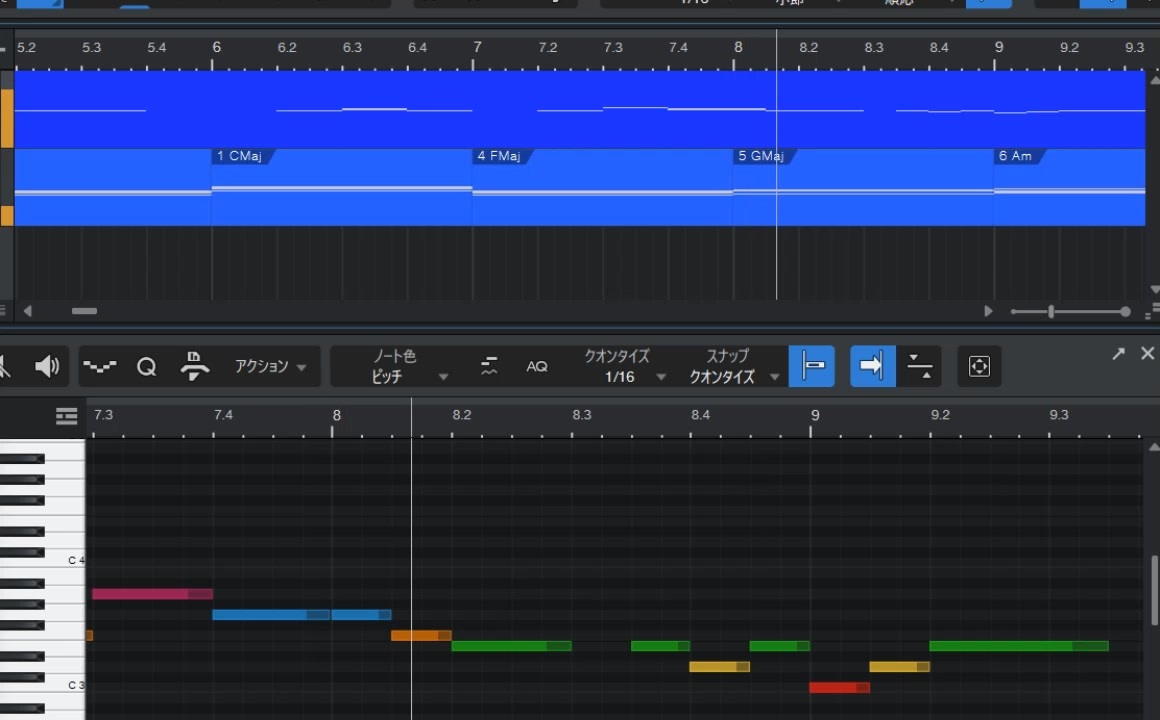1160x720 pixels.
Task: Click the upper track's orange color strip
Action: point(7,118)
